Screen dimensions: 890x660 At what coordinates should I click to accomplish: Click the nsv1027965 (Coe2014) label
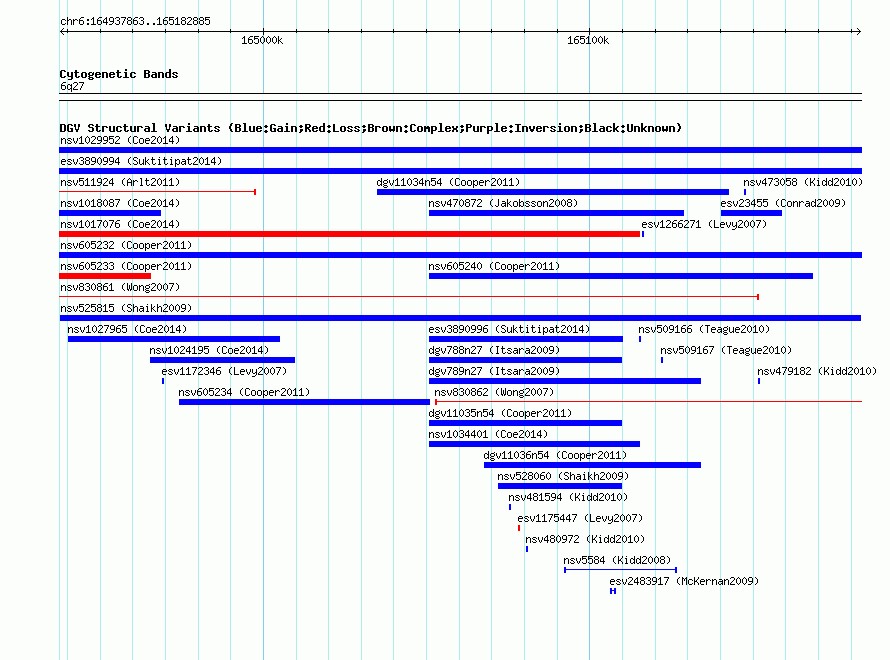[x=127, y=329]
